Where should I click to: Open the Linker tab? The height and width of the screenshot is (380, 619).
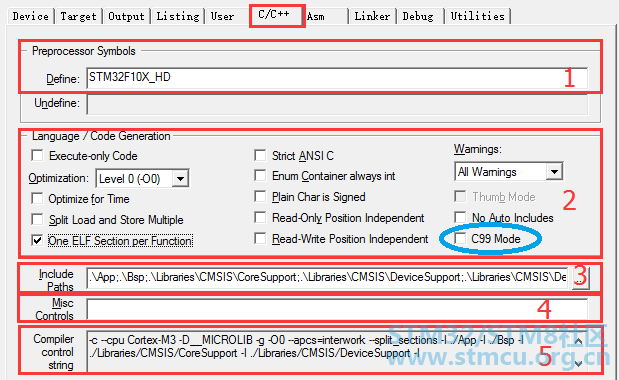coord(372,17)
